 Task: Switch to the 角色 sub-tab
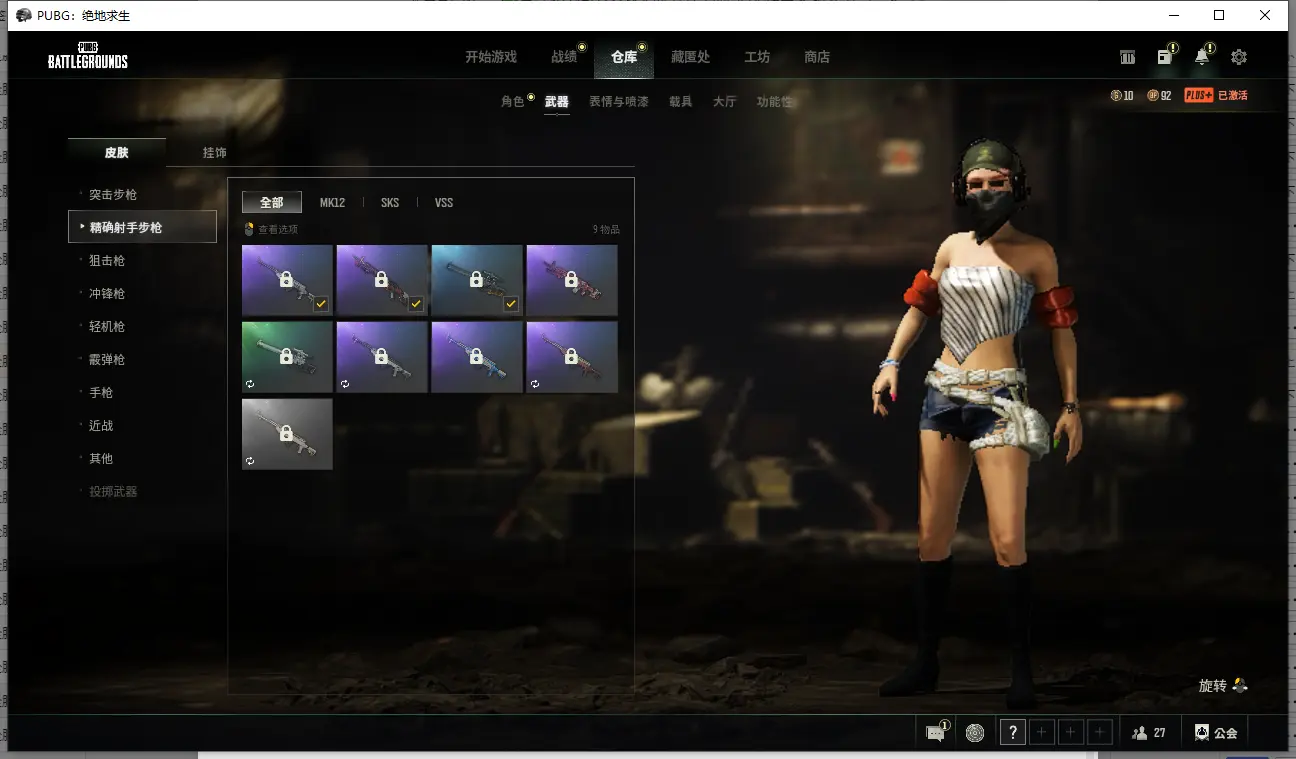pyautogui.click(x=513, y=101)
